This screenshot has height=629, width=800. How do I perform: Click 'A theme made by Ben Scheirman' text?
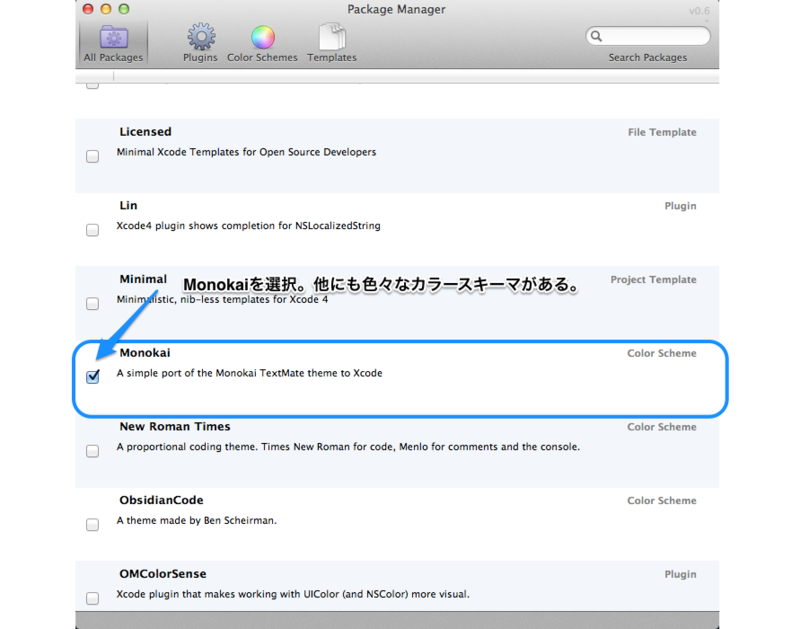pos(196,520)
